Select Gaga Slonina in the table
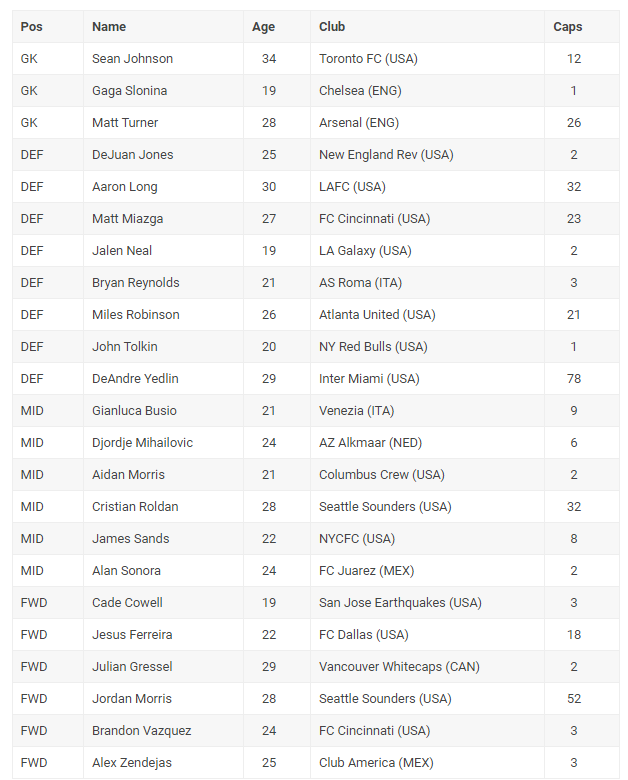 pos(129,91)
